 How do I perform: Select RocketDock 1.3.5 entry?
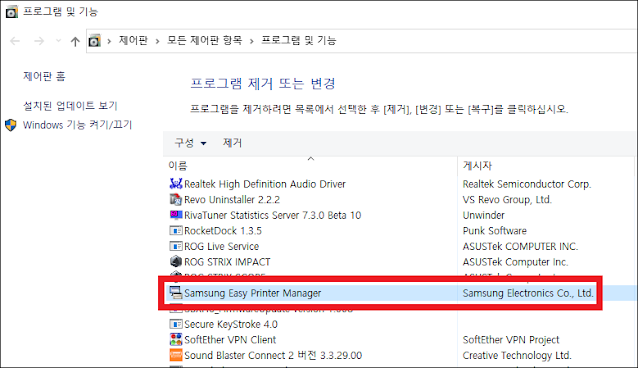click(223, 231)
